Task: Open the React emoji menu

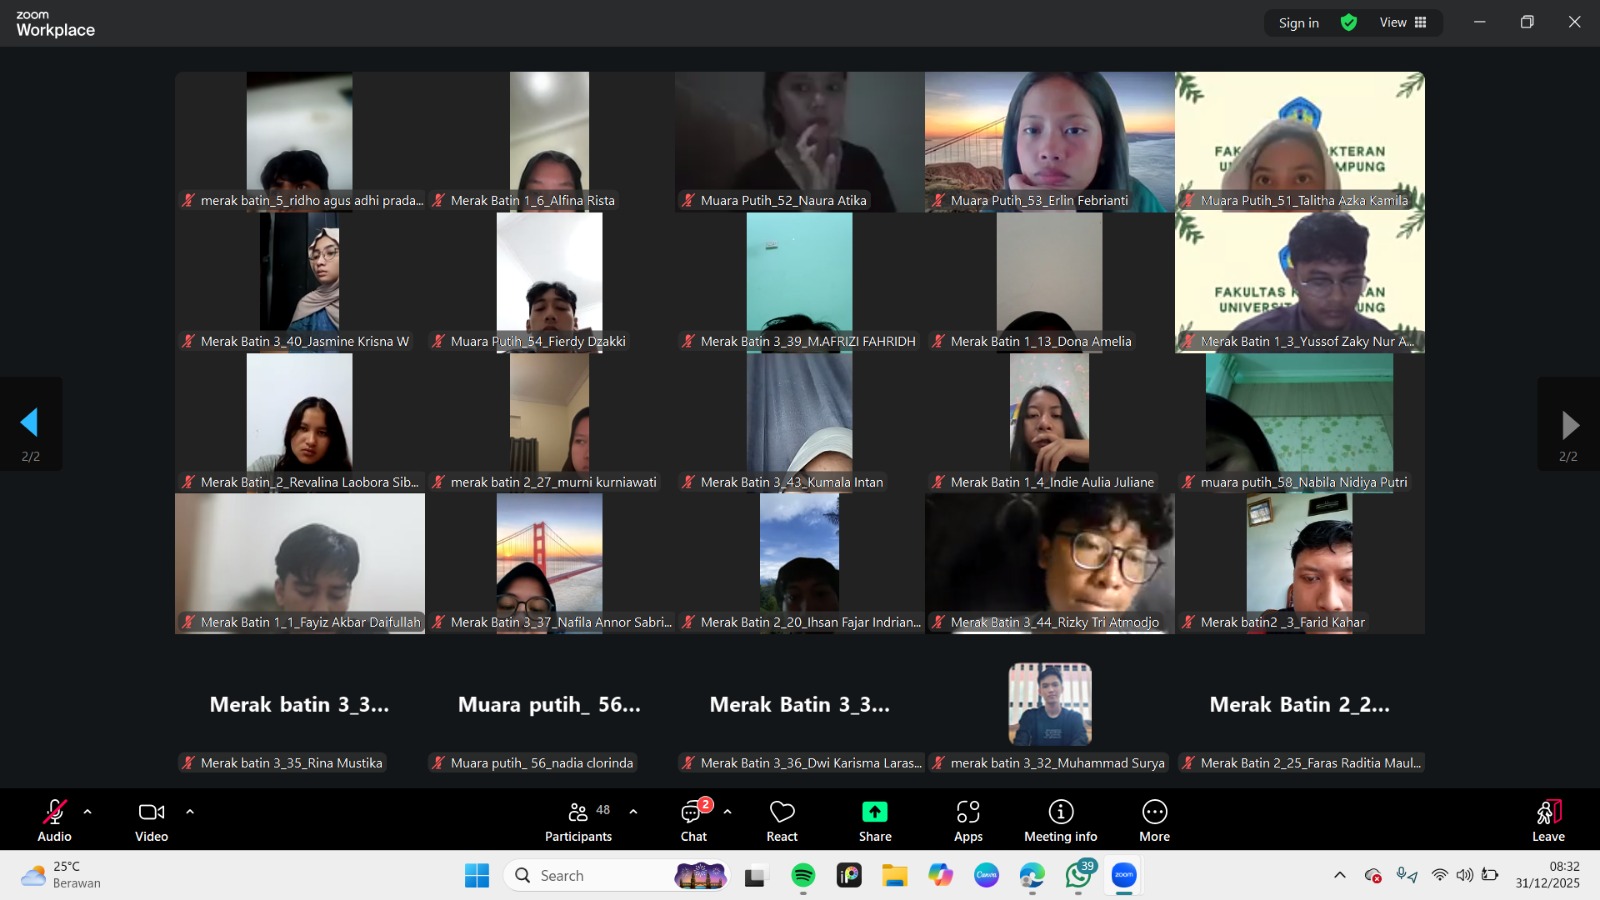Action: 782,820
